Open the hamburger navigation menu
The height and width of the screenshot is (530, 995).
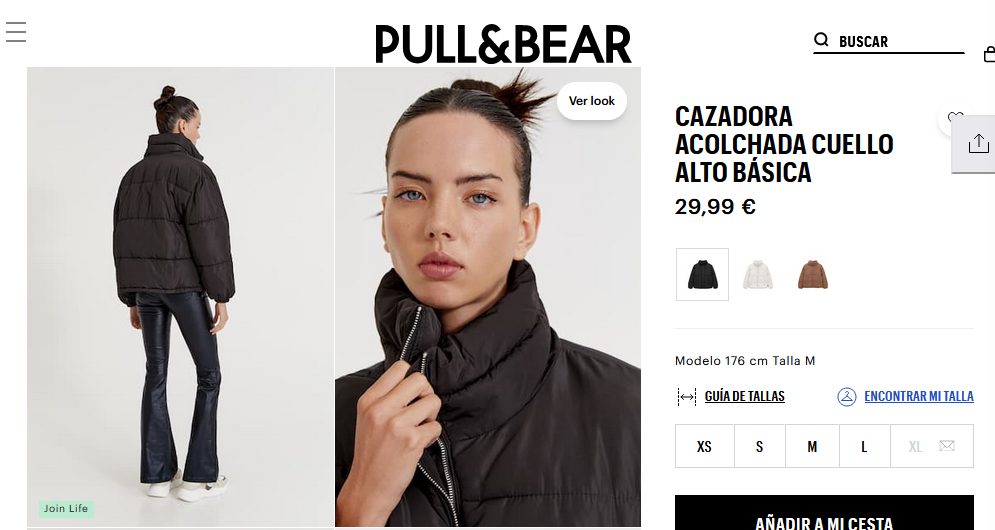16,32
